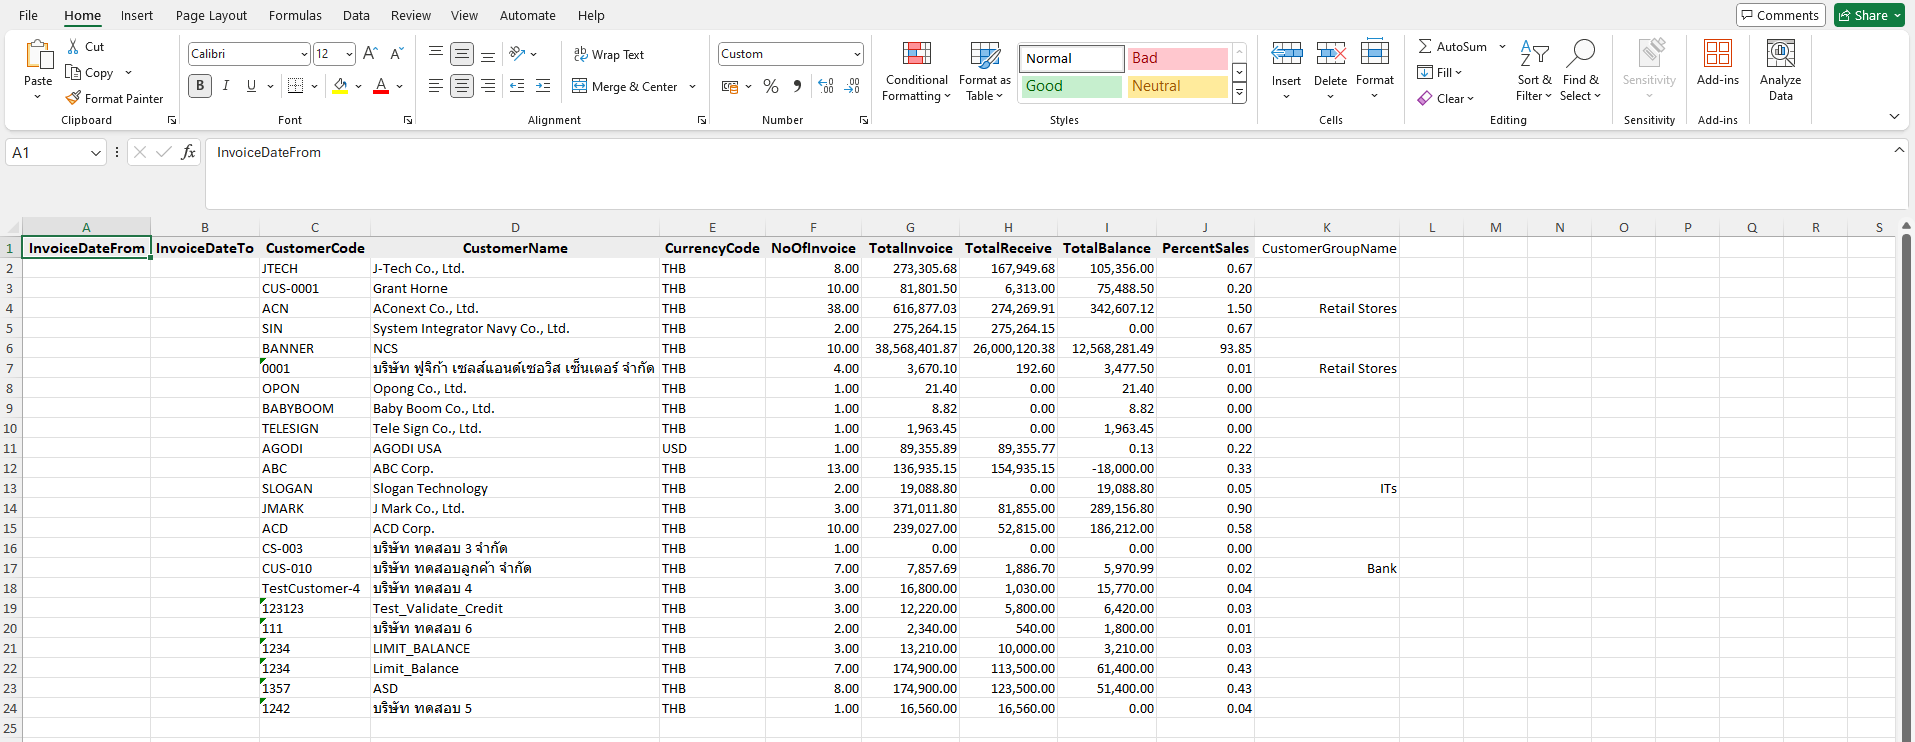Increase font size with larger A icon
1915x742 pixels.
point(370,54)
